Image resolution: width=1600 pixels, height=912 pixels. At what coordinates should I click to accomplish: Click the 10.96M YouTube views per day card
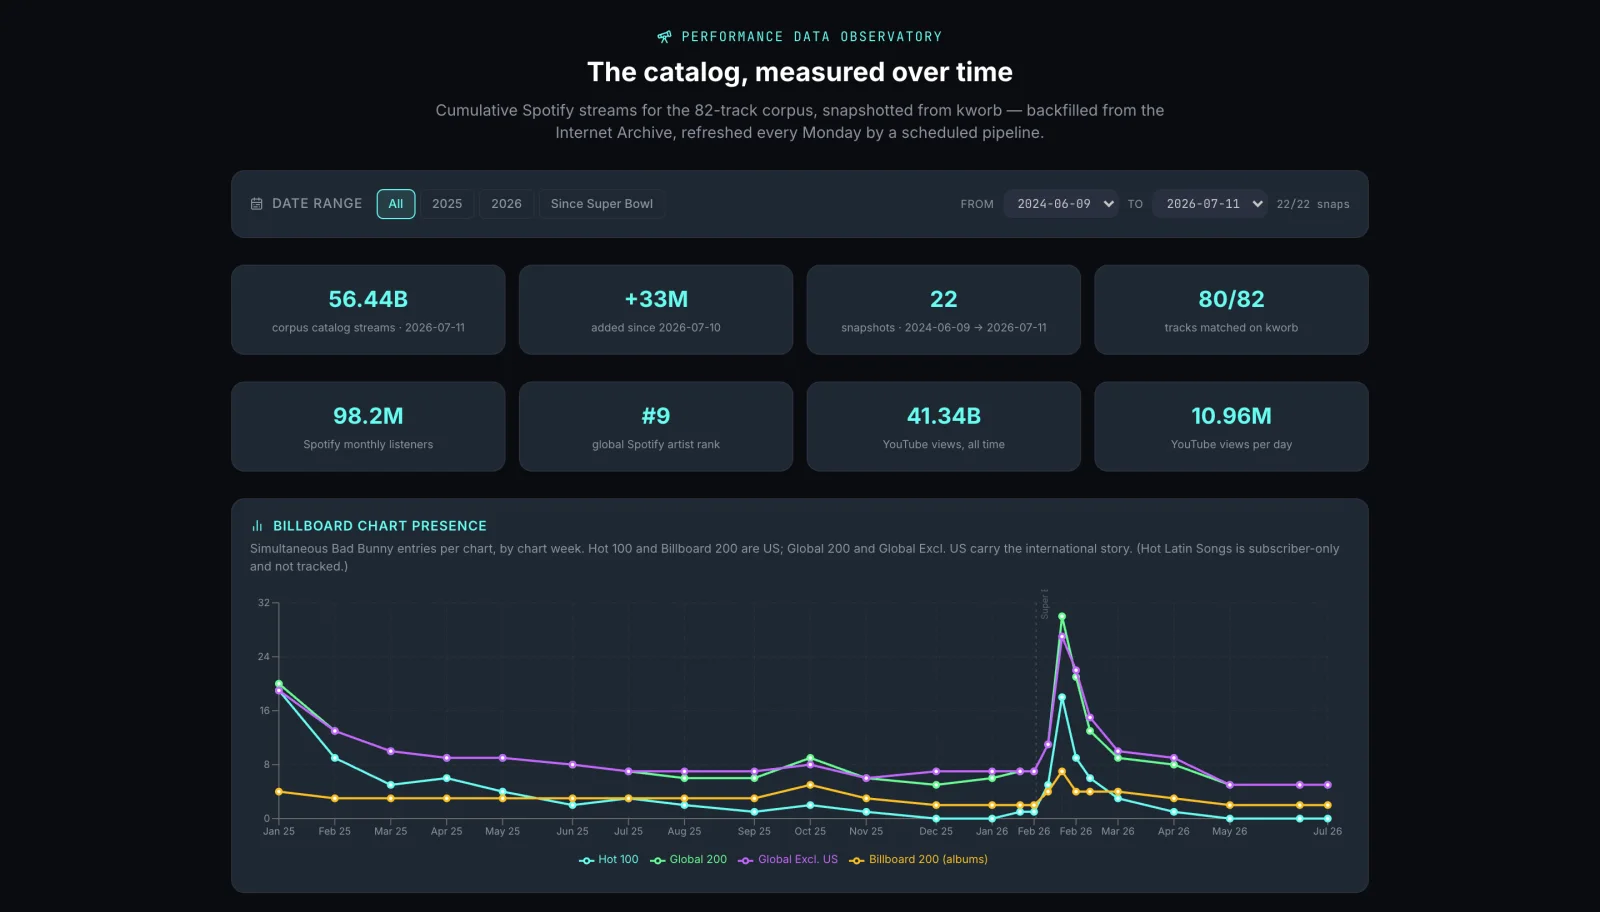1231,426
